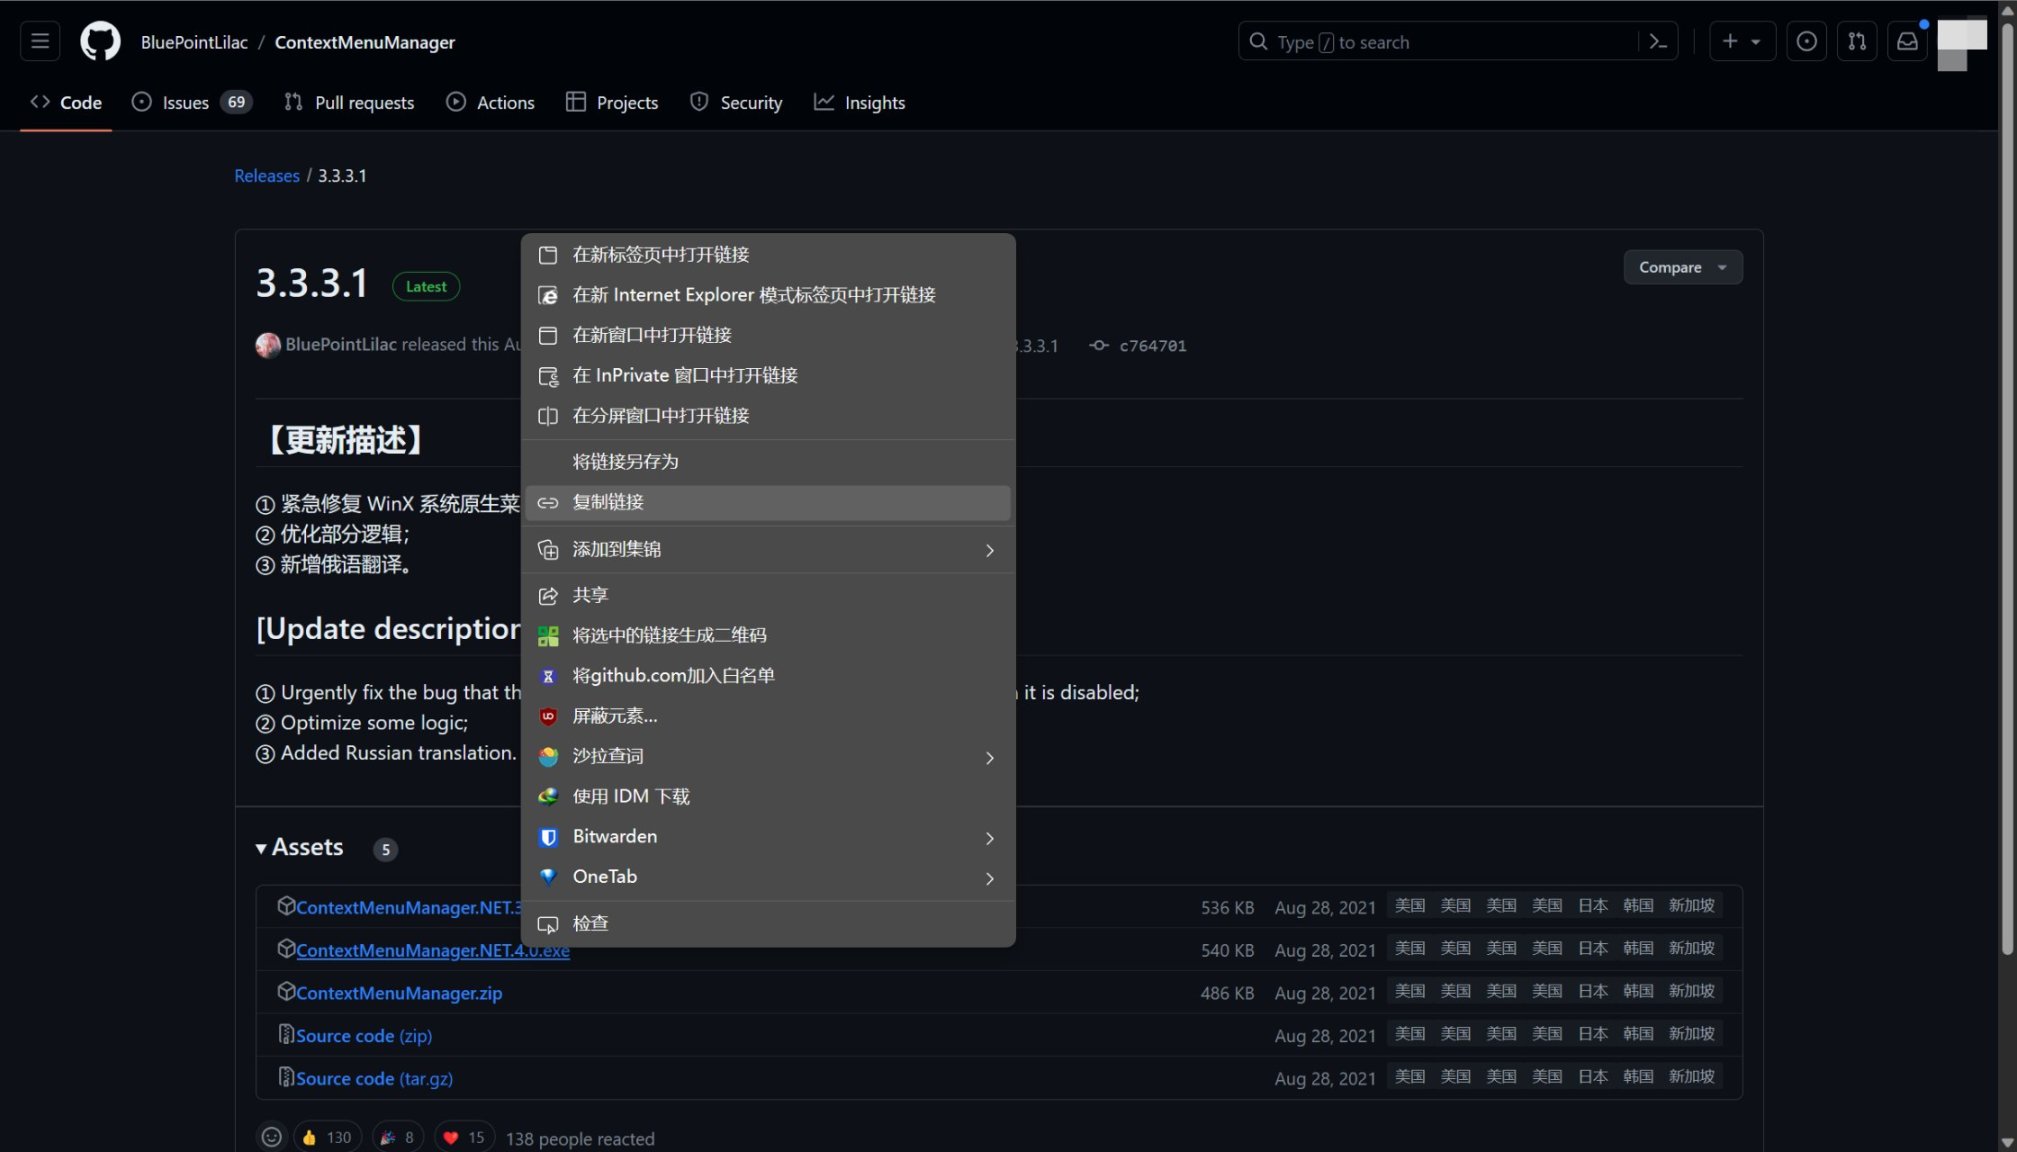Collapse the Assets section triangle
Viewport: 2017px width, 1152px height.
click(261, 848)
